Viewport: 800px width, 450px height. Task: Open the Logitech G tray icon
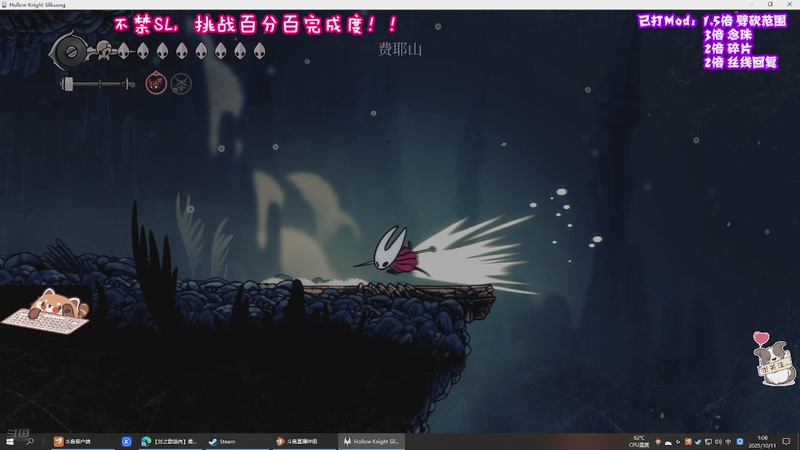pos(678,442)
